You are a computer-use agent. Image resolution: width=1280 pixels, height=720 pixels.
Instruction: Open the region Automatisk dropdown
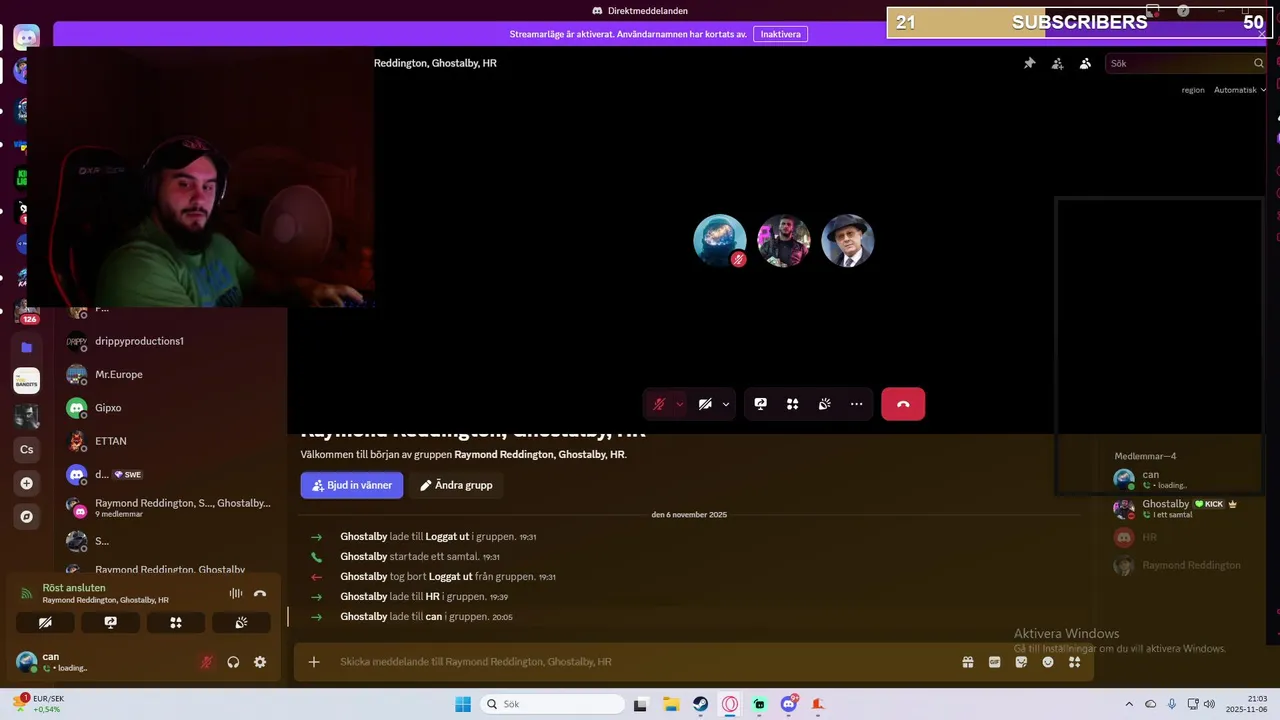pos(1239,90)
